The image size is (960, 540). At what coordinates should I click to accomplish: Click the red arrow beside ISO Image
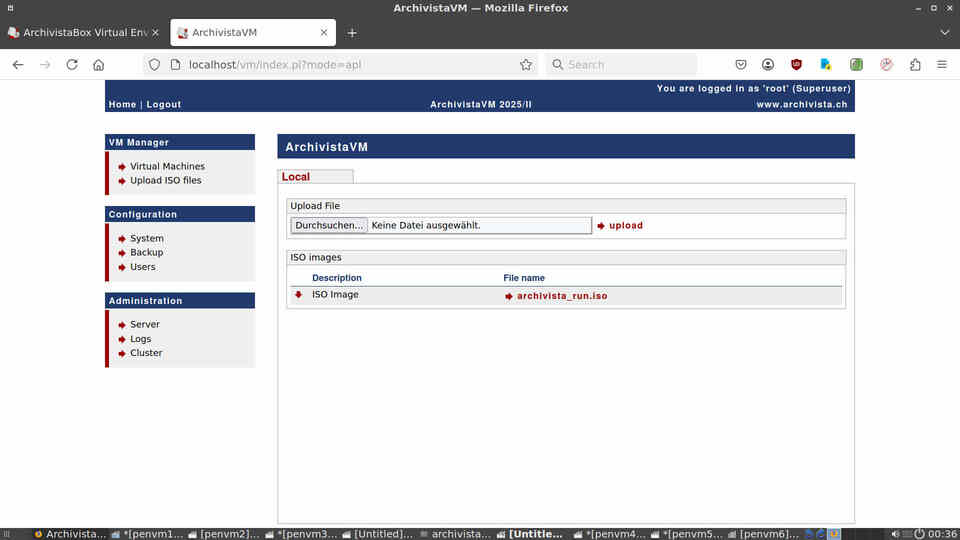click(x=298, y=294)
